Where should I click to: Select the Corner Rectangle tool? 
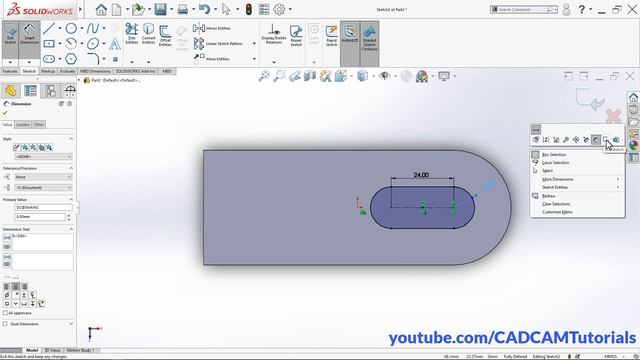point(49,43)
